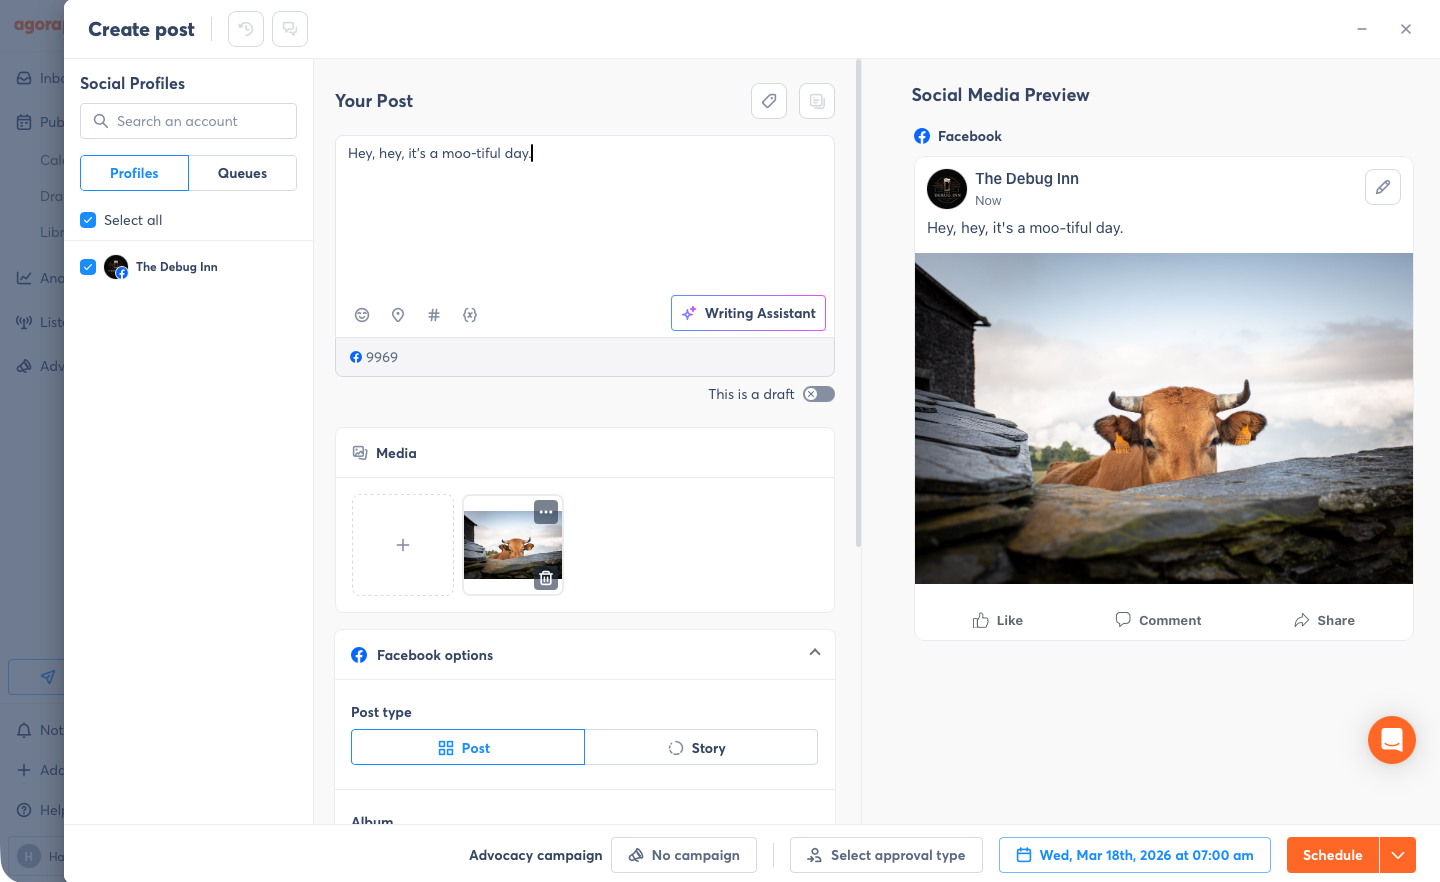
Task: Open the Schedule dropdown arrow
Action: click(1398, 855)
